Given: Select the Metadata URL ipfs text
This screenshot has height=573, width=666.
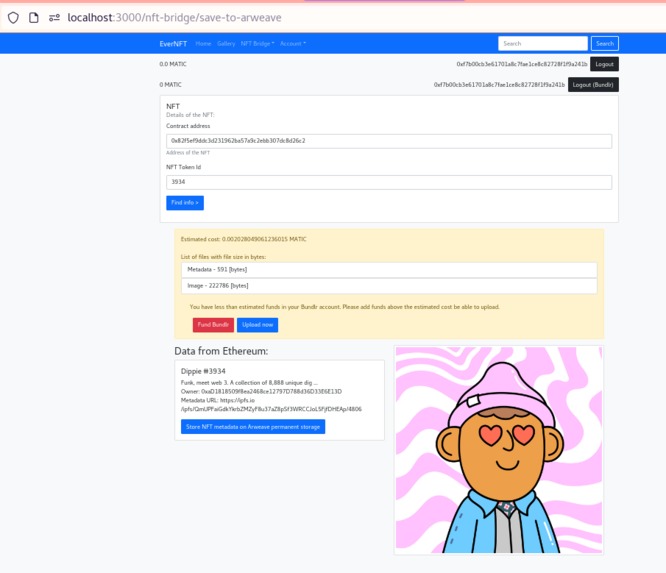Looking at the screenshot, I should (x=271, y=405).
